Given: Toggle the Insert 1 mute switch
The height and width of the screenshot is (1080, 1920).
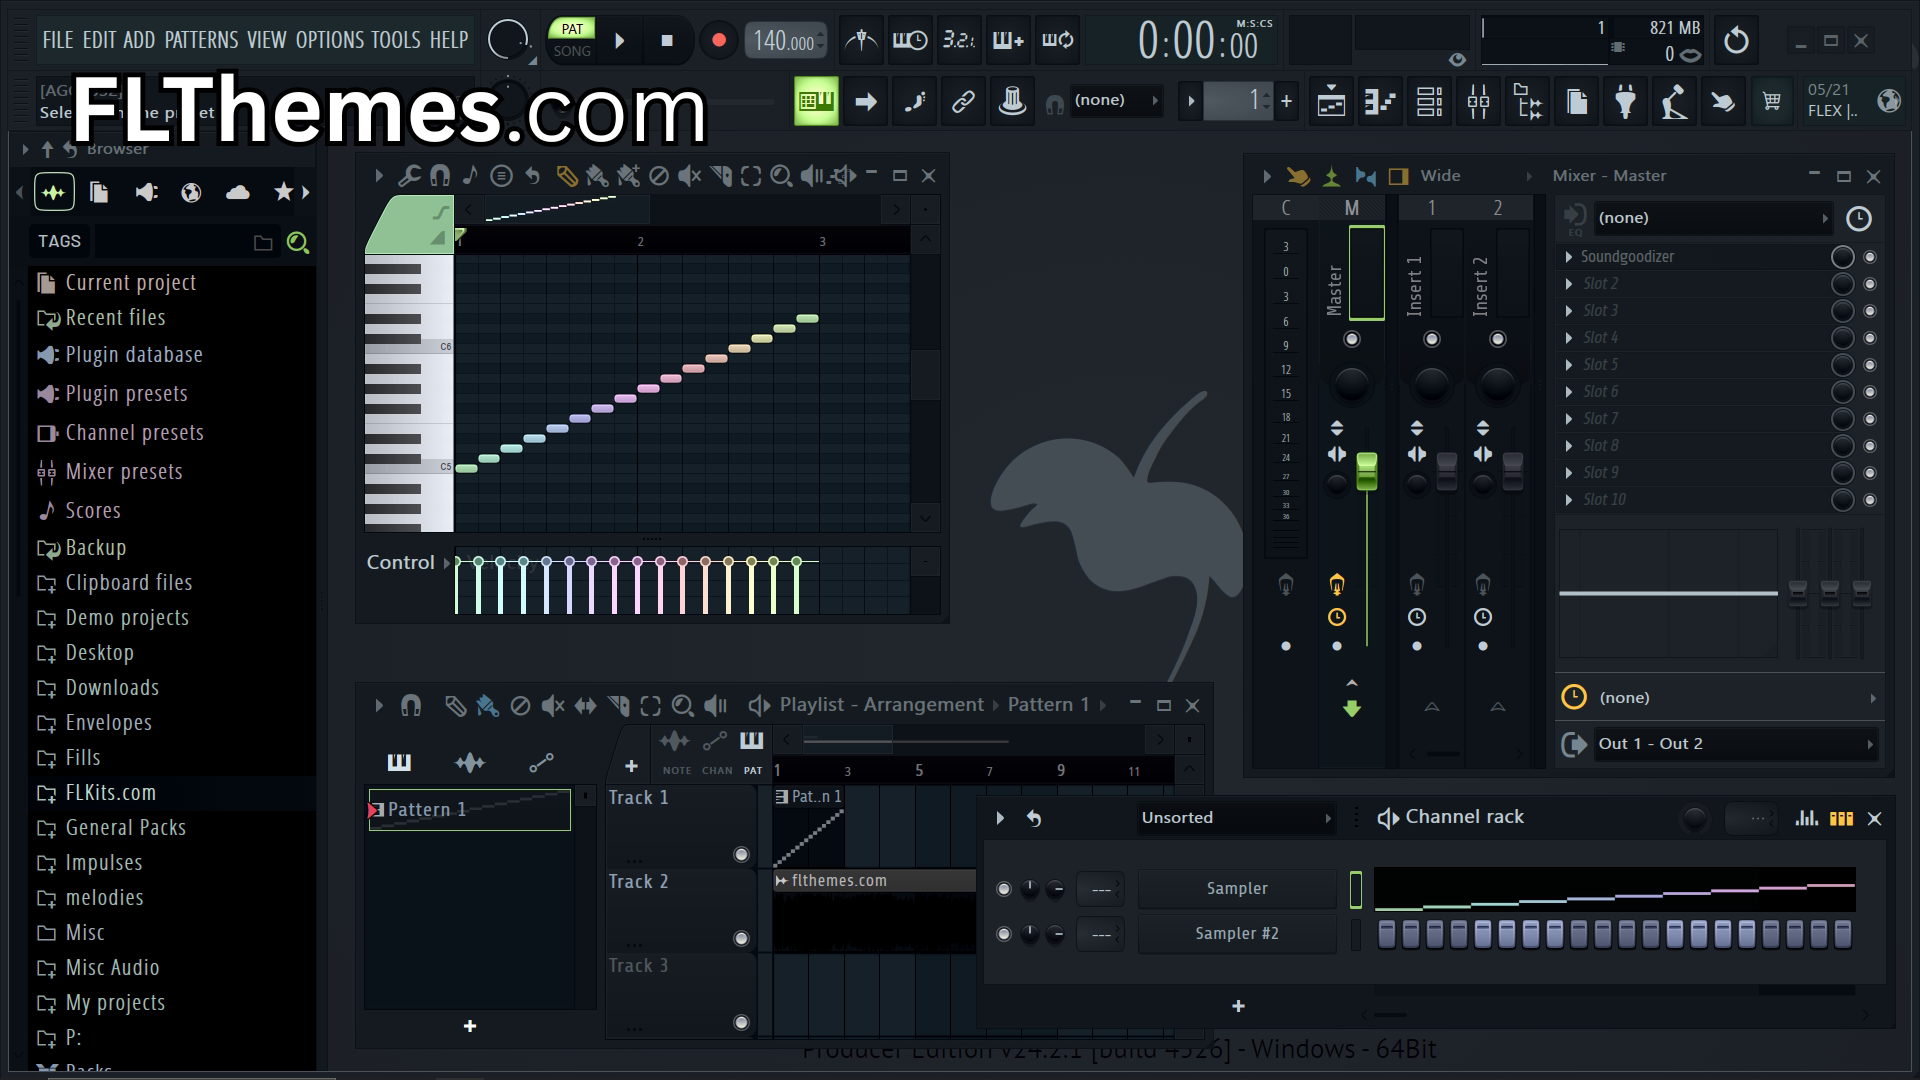Looking at the screenshot, I should point(1431,339).
